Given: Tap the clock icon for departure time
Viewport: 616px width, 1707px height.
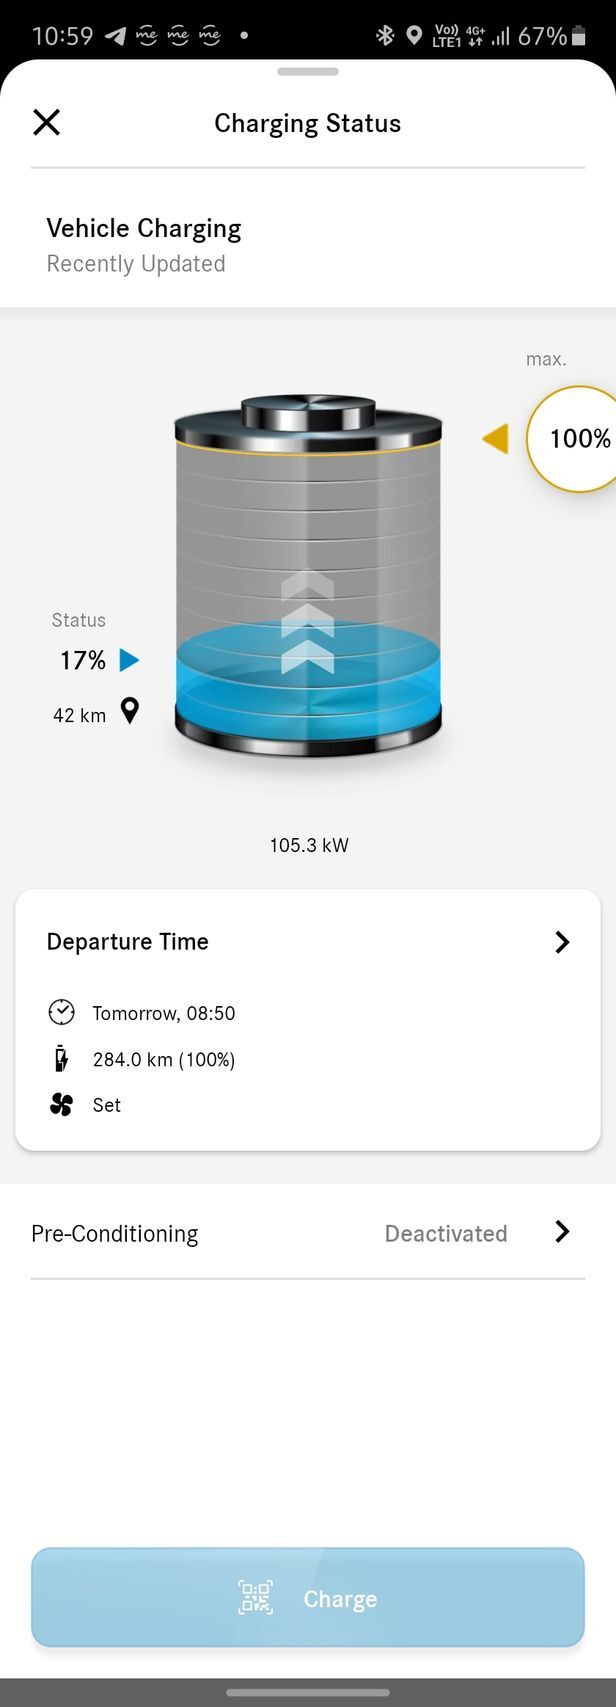Looking at the screenshot, I should (x=61, y=1012).
